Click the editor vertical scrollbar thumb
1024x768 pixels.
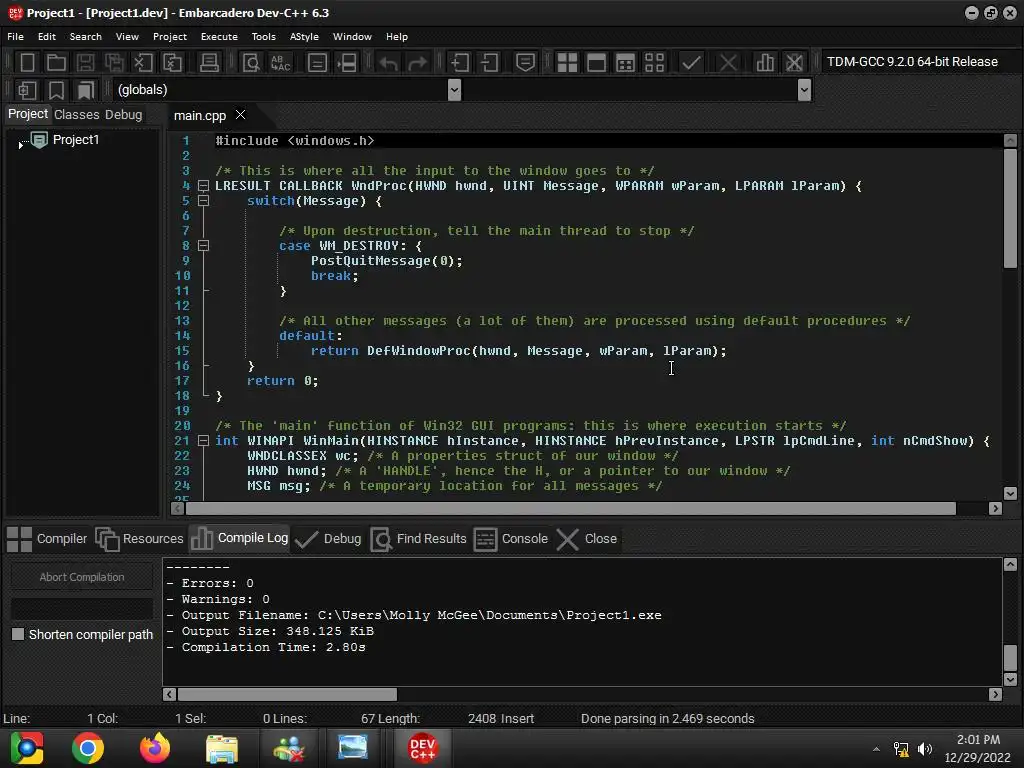click(x=1010, y=208)
